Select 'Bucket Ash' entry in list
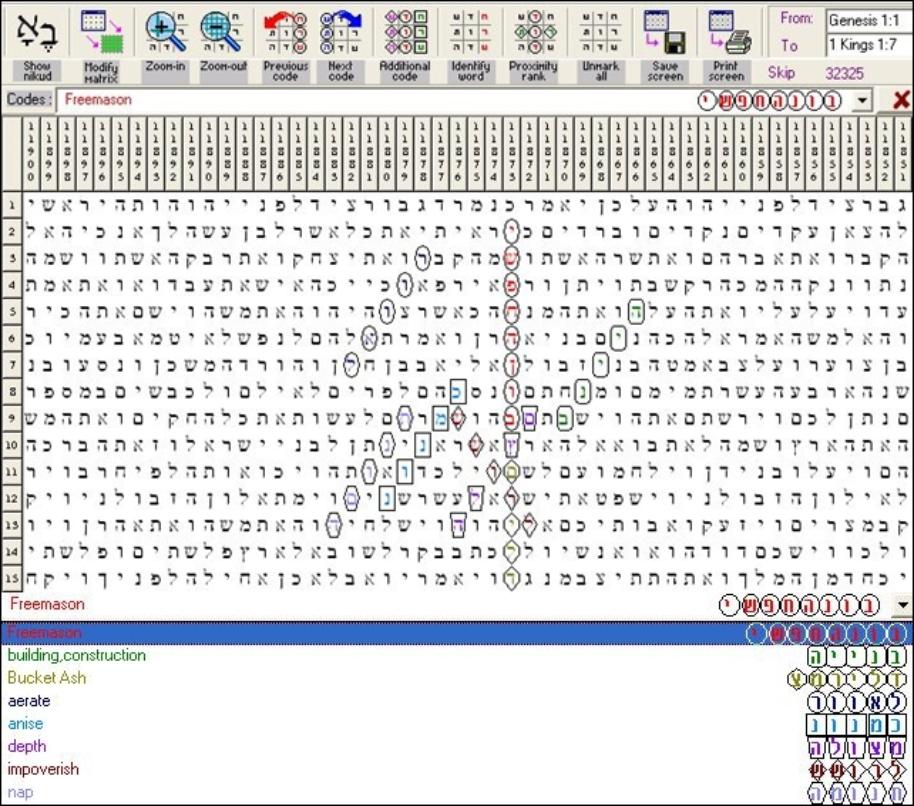Screen dimensions: 914x806 47,678
